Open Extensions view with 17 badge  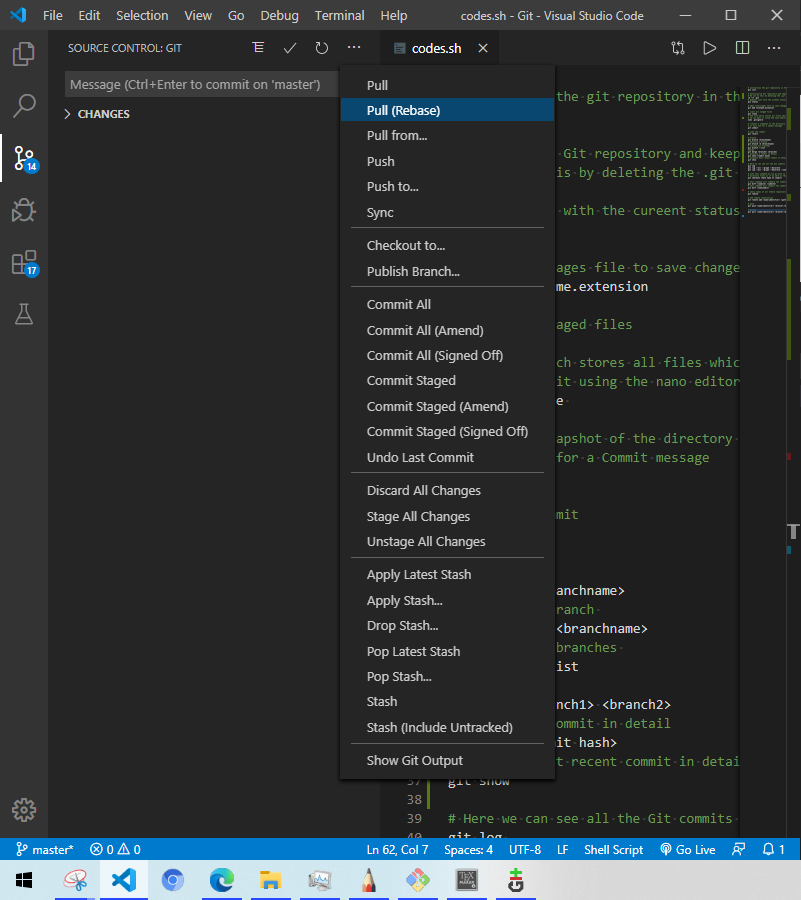25,263
